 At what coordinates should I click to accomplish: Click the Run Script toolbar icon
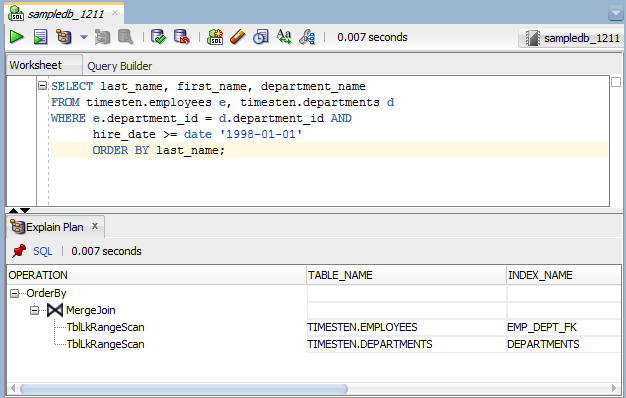(x=40, y=37)
